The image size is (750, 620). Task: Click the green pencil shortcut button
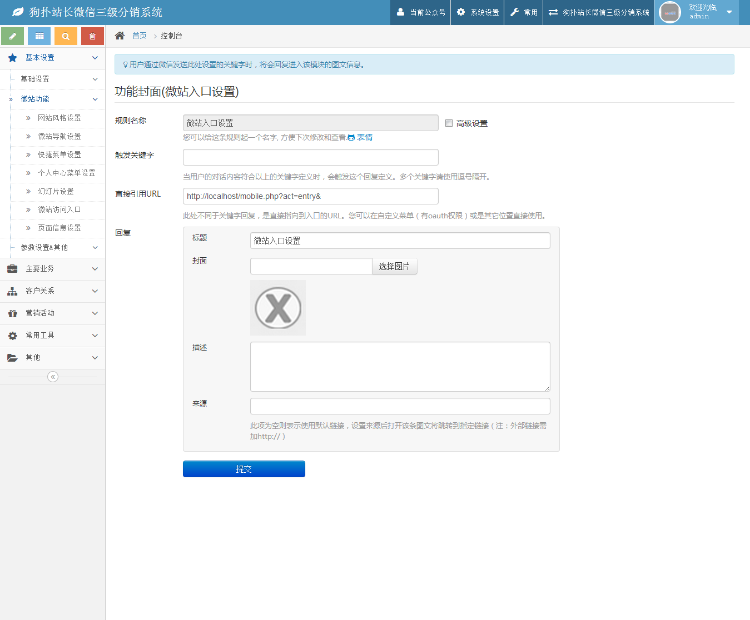tap(13, 36)
